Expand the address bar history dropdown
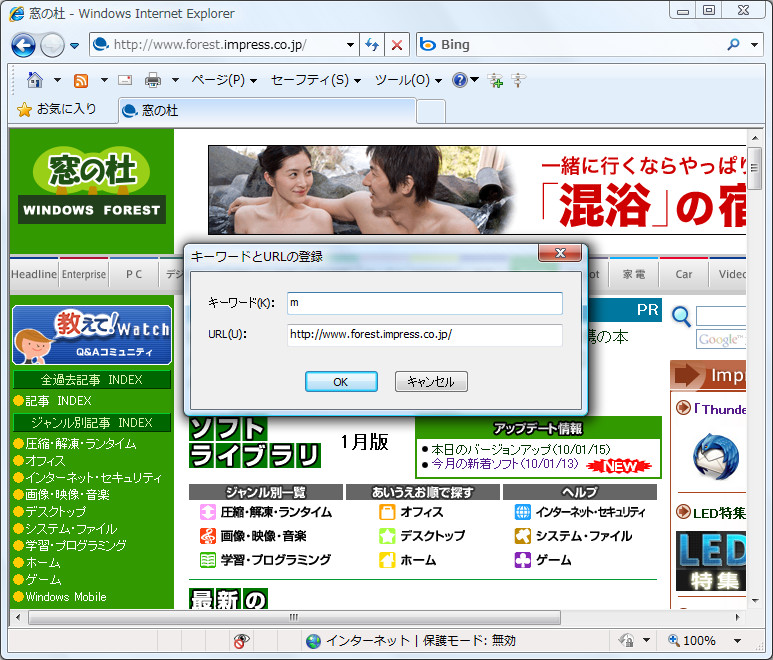The width and height of the screenshot is (773, 660). [350, 45]
